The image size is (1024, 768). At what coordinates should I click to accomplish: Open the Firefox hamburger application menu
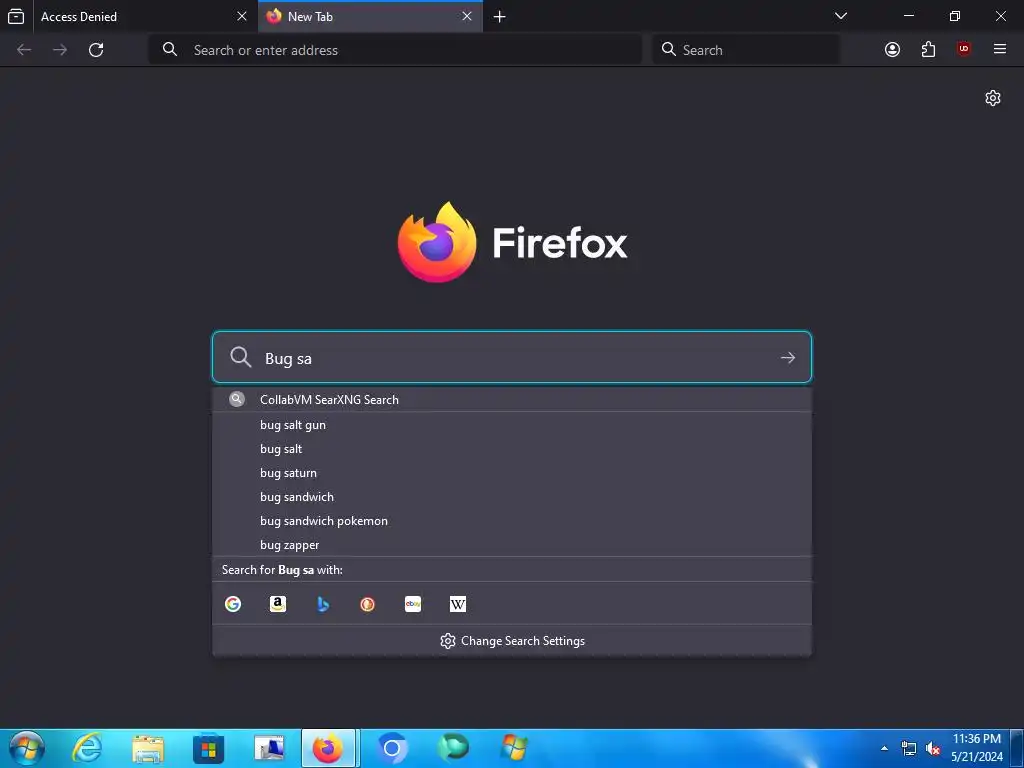pos(1000,49)
